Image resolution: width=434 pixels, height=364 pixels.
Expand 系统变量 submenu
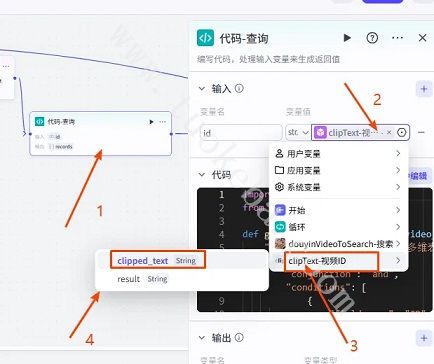pos(337,187)
